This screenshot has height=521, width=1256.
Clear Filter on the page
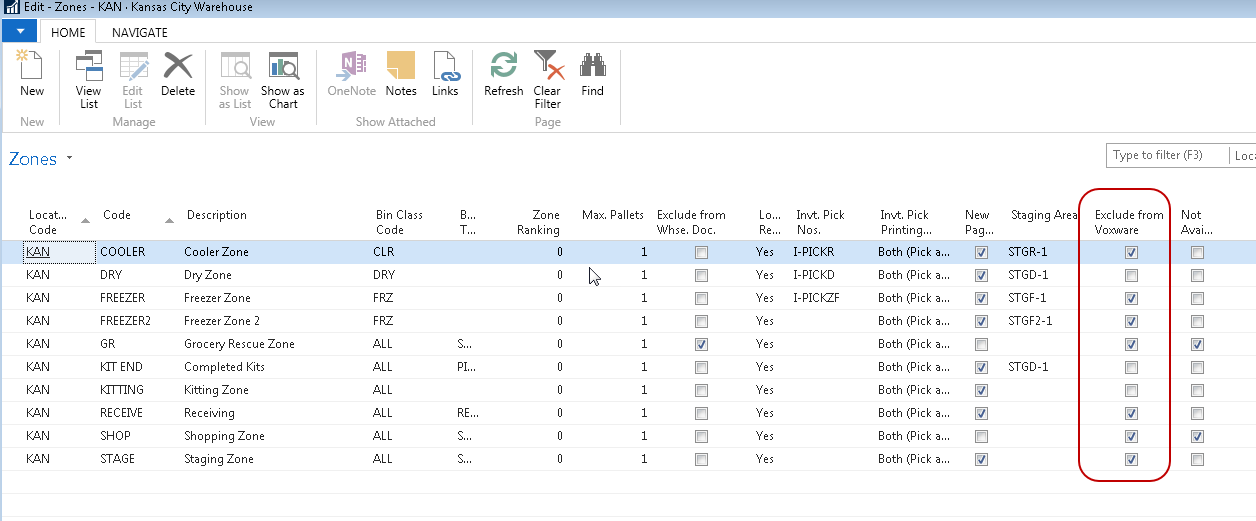tap(547, 79)
